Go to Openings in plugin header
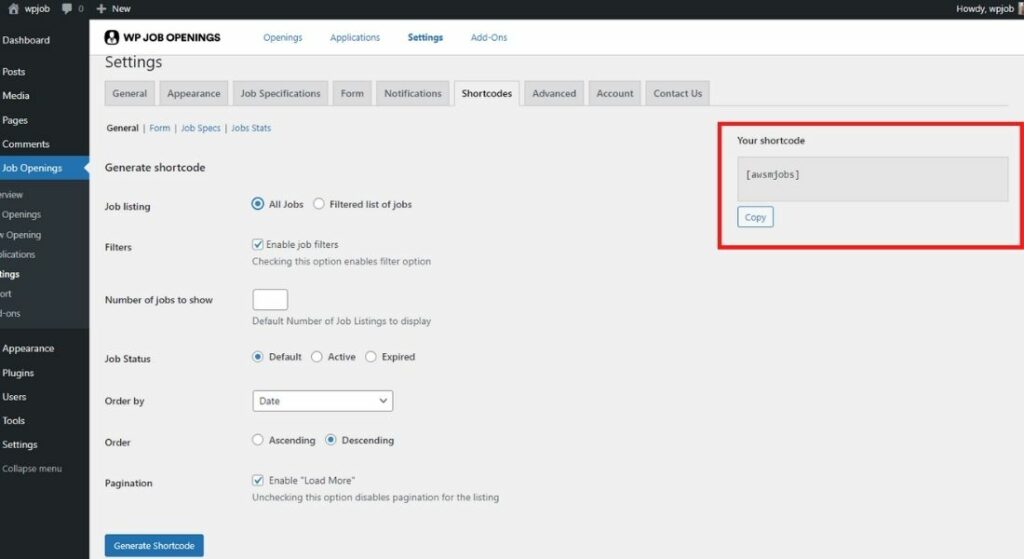Viewport: 1024px width, 559px height. tap(283, 37)
